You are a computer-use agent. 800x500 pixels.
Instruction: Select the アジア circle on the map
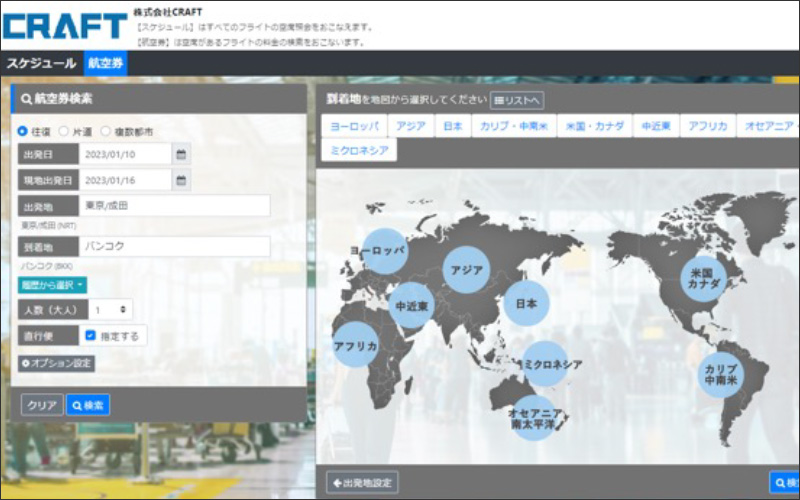(x=466, y=270)
